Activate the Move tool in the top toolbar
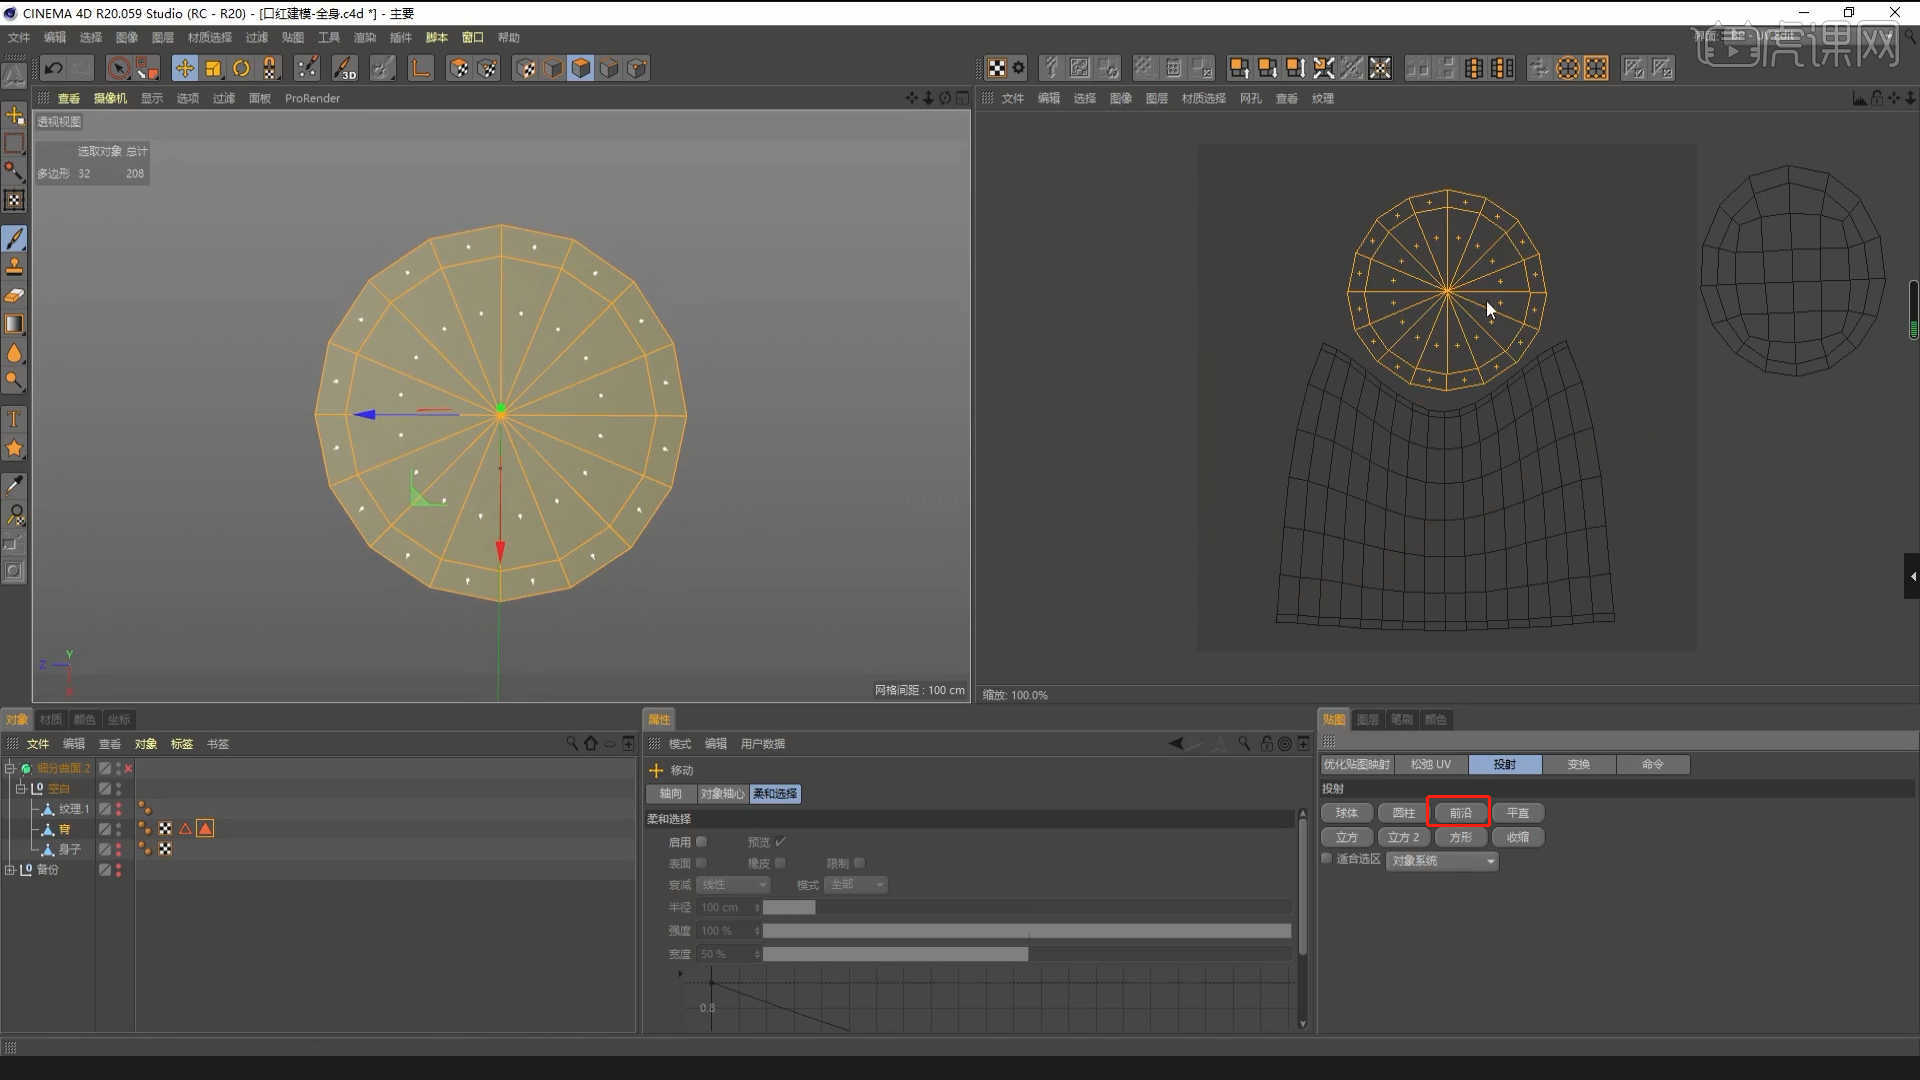Viewport: 1920px width, 1080px height. pyautogui.click(x=184, y=68)
